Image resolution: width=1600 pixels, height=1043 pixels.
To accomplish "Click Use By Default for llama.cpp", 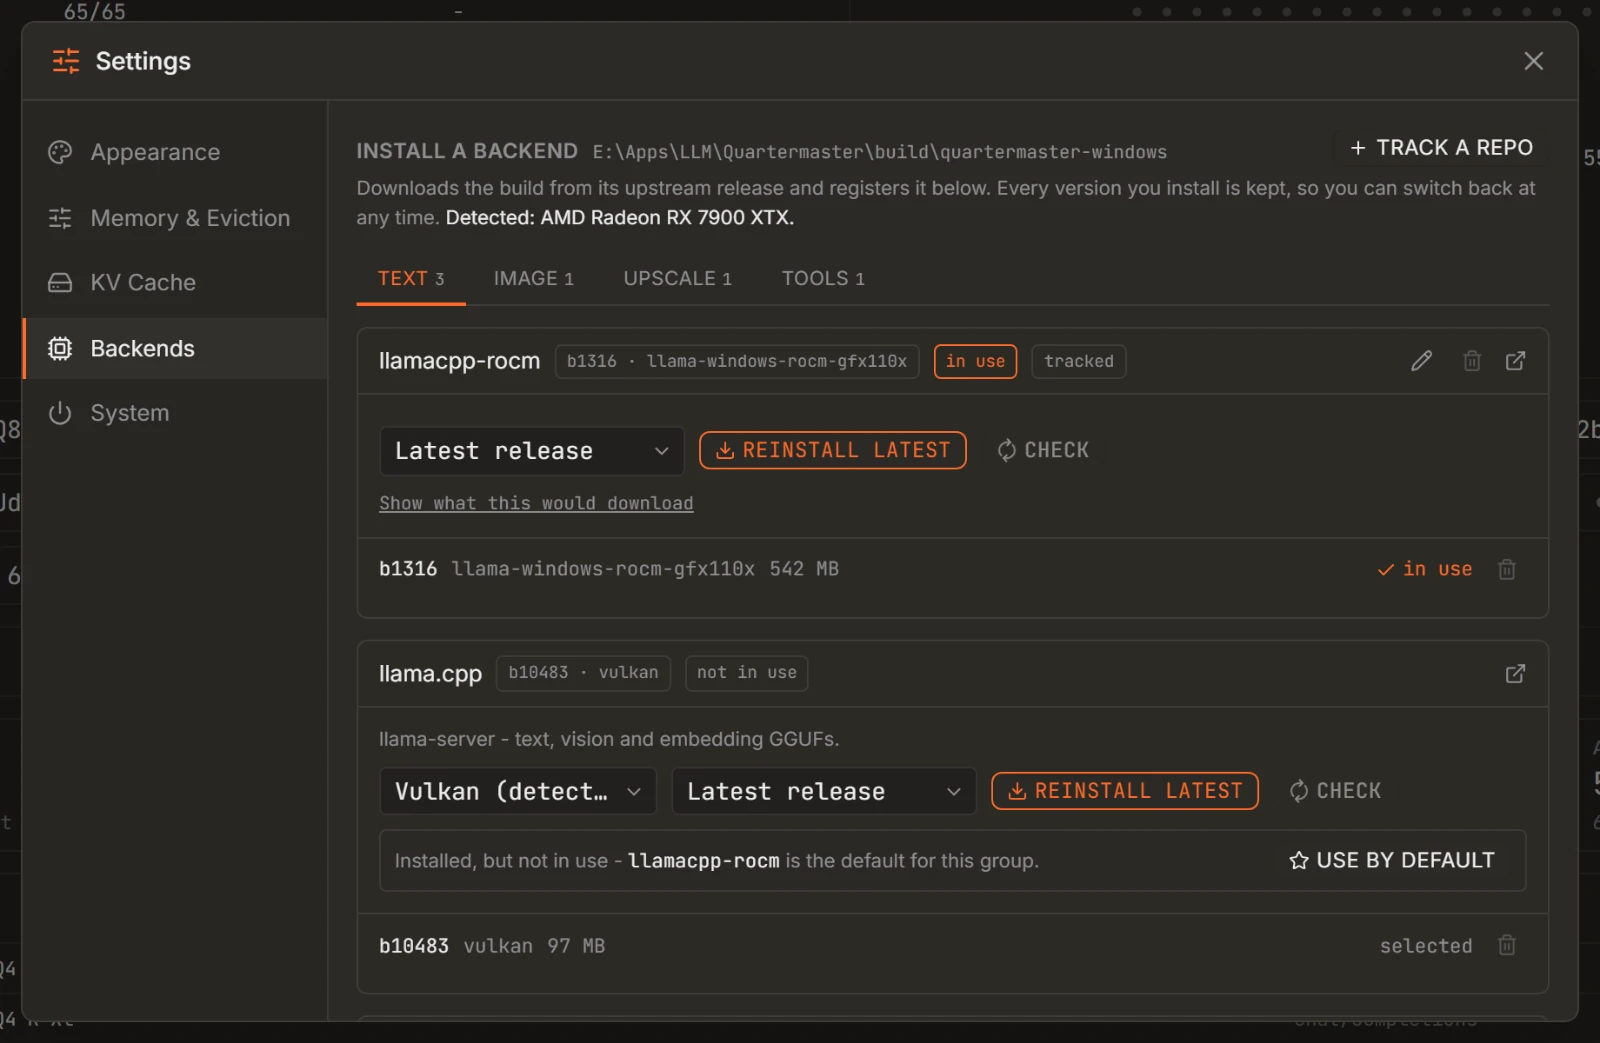I will (1392, 860).
